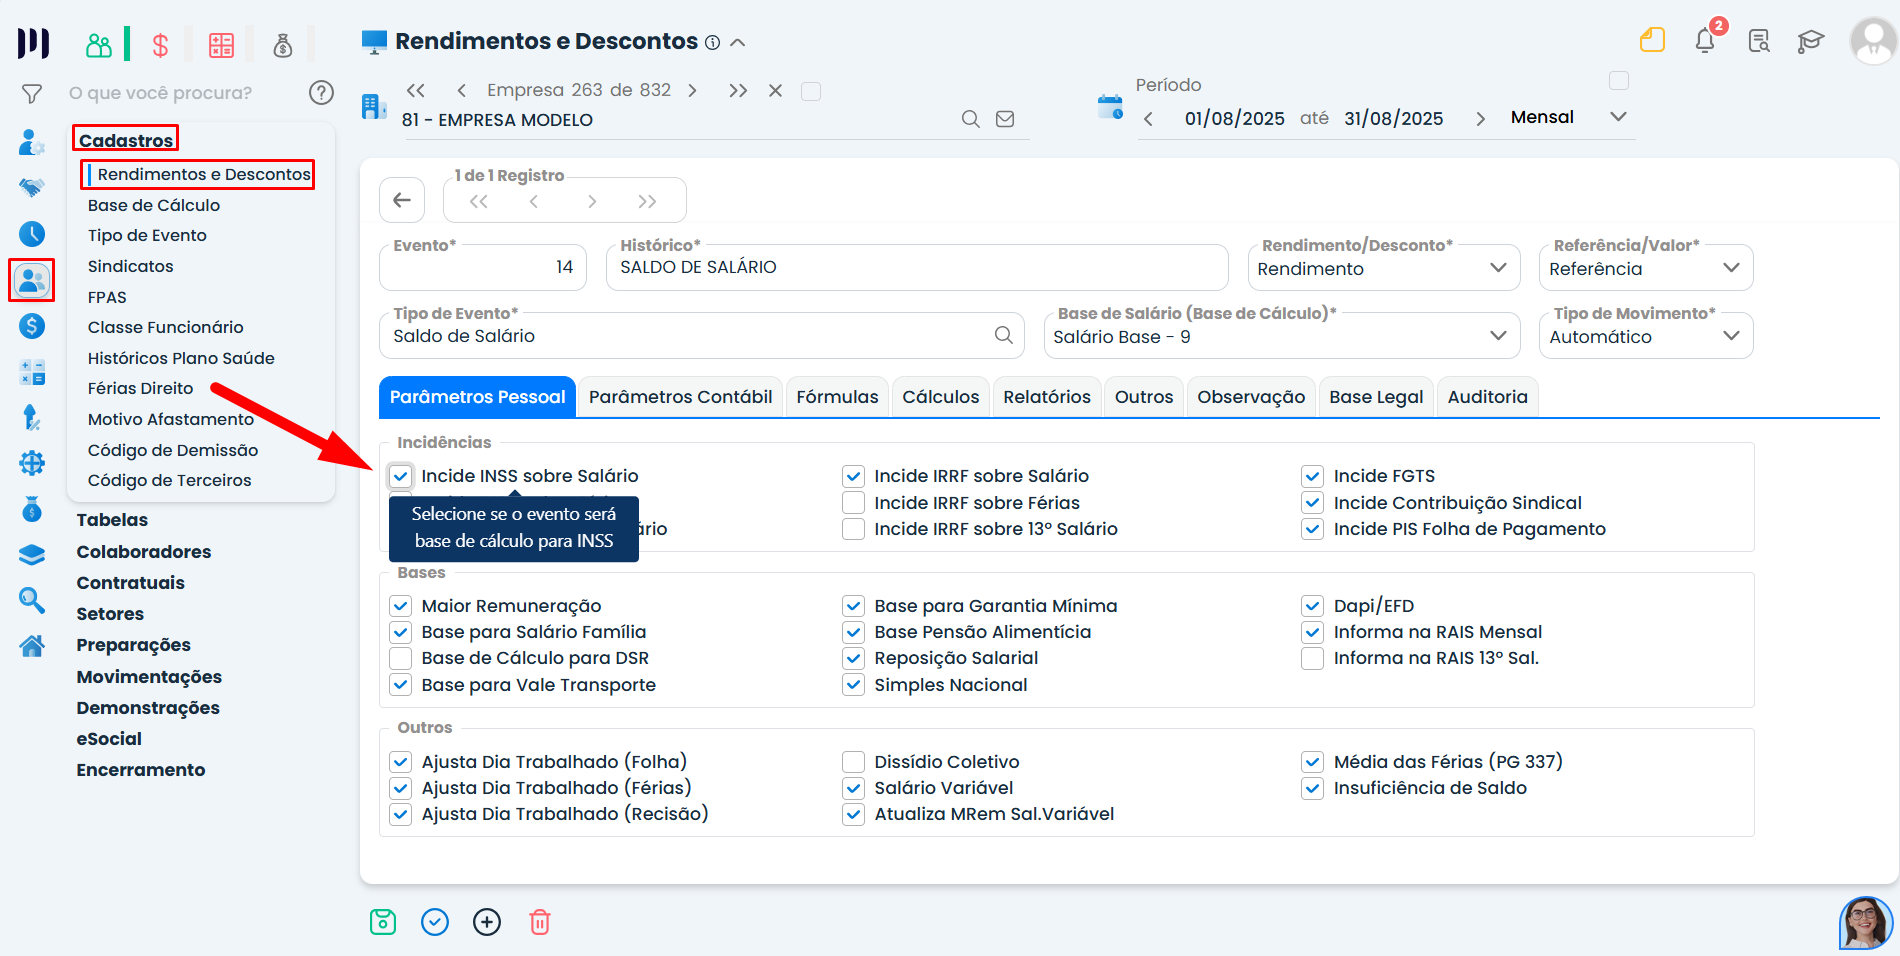The width and height of the screenshot is (1900, 956).
Task: Click the graduation cap icon
Action: point(1810,41)
